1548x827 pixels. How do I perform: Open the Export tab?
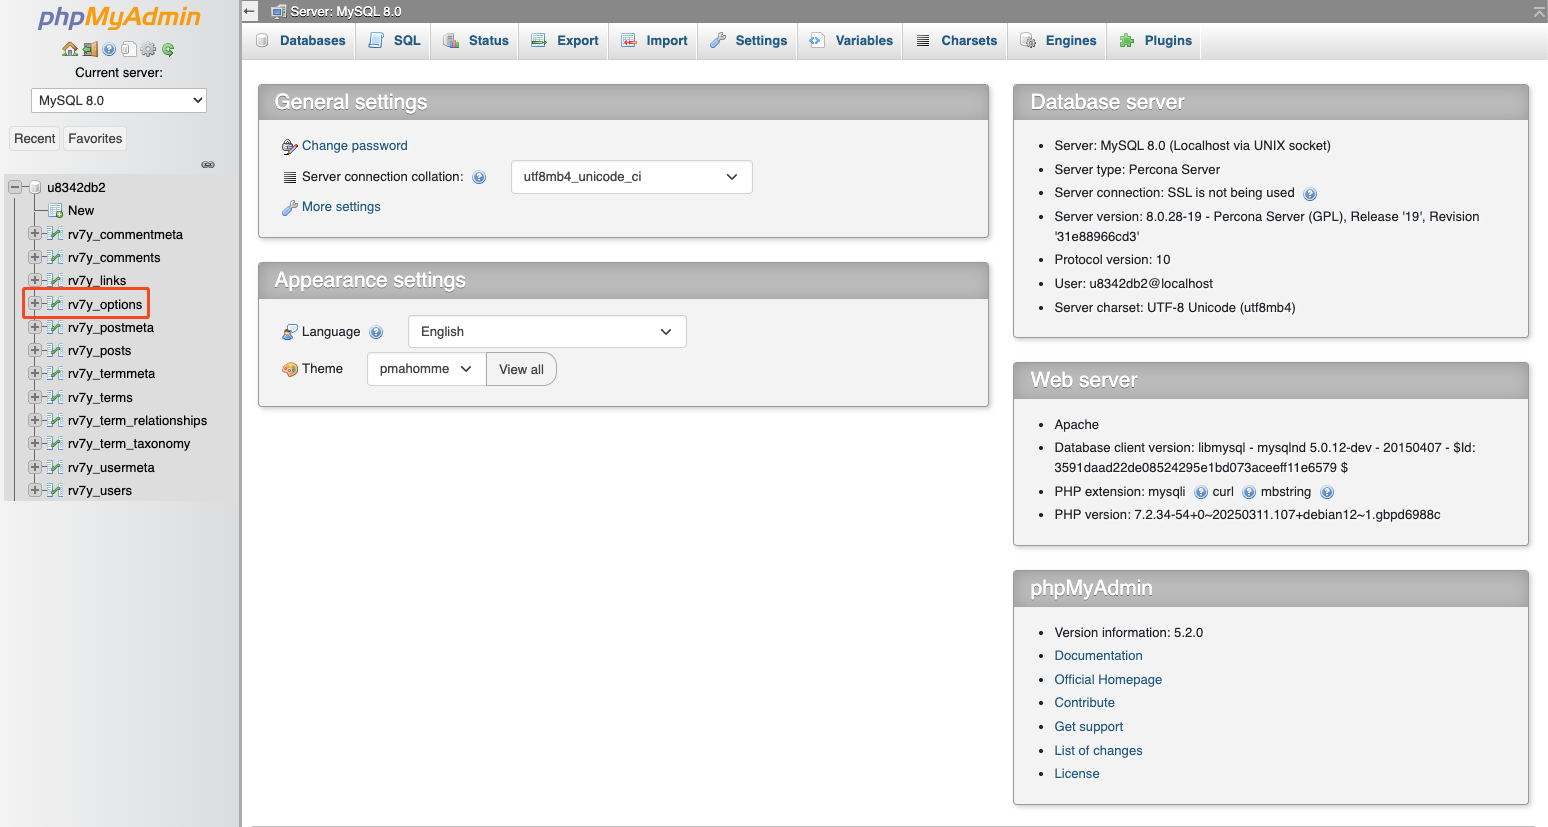[565, 41]
